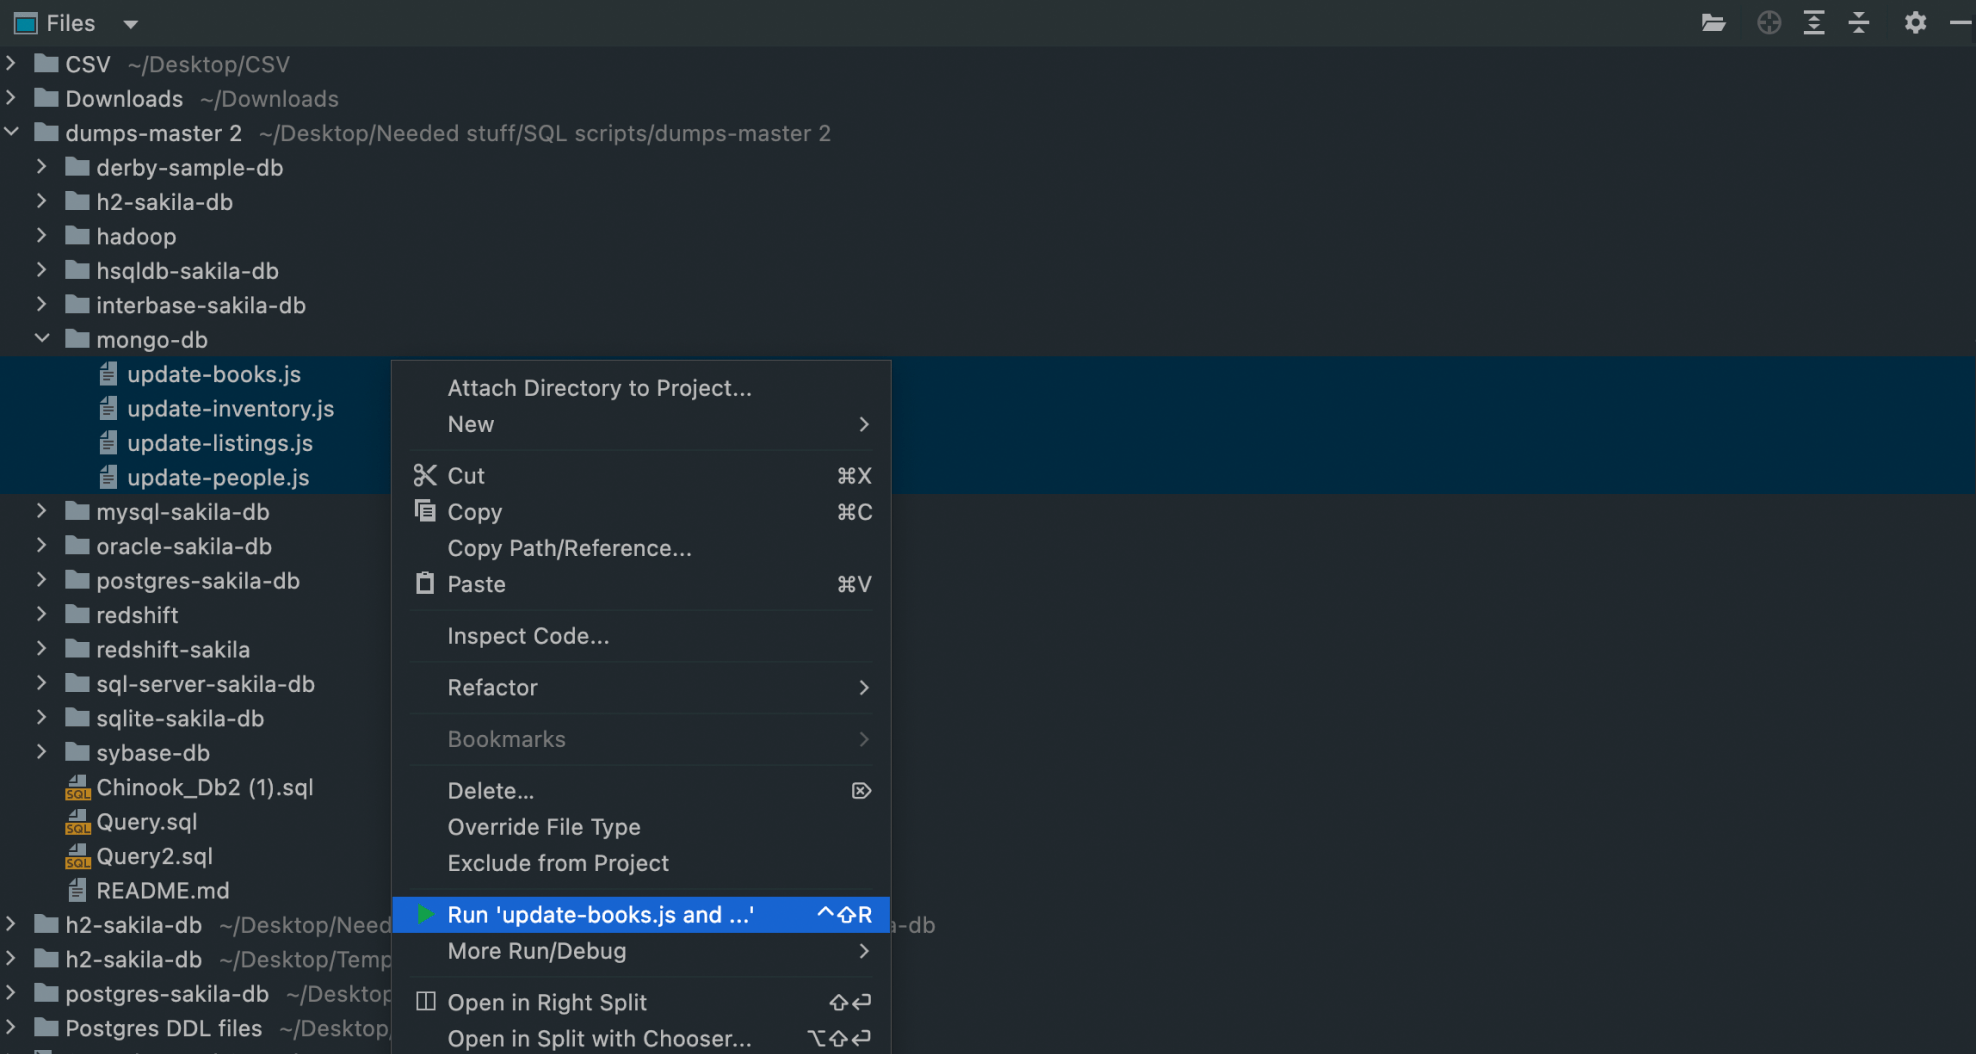
Task: Select Inspect Code from context menu
Action: [528, 636]
